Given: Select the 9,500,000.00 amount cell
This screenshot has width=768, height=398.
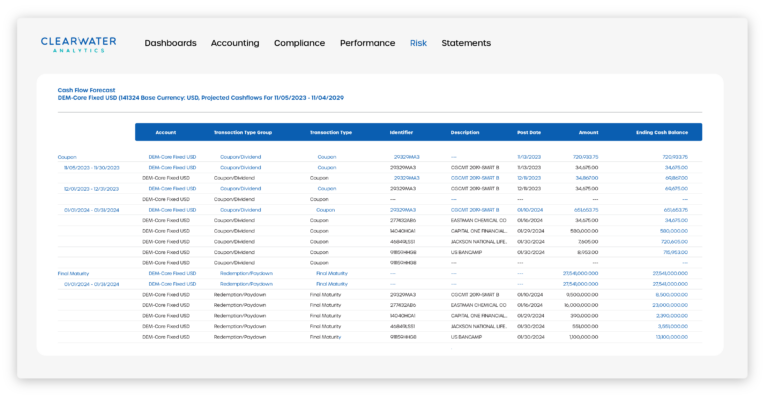Looking at the screenshot, I should click(582, 295).
